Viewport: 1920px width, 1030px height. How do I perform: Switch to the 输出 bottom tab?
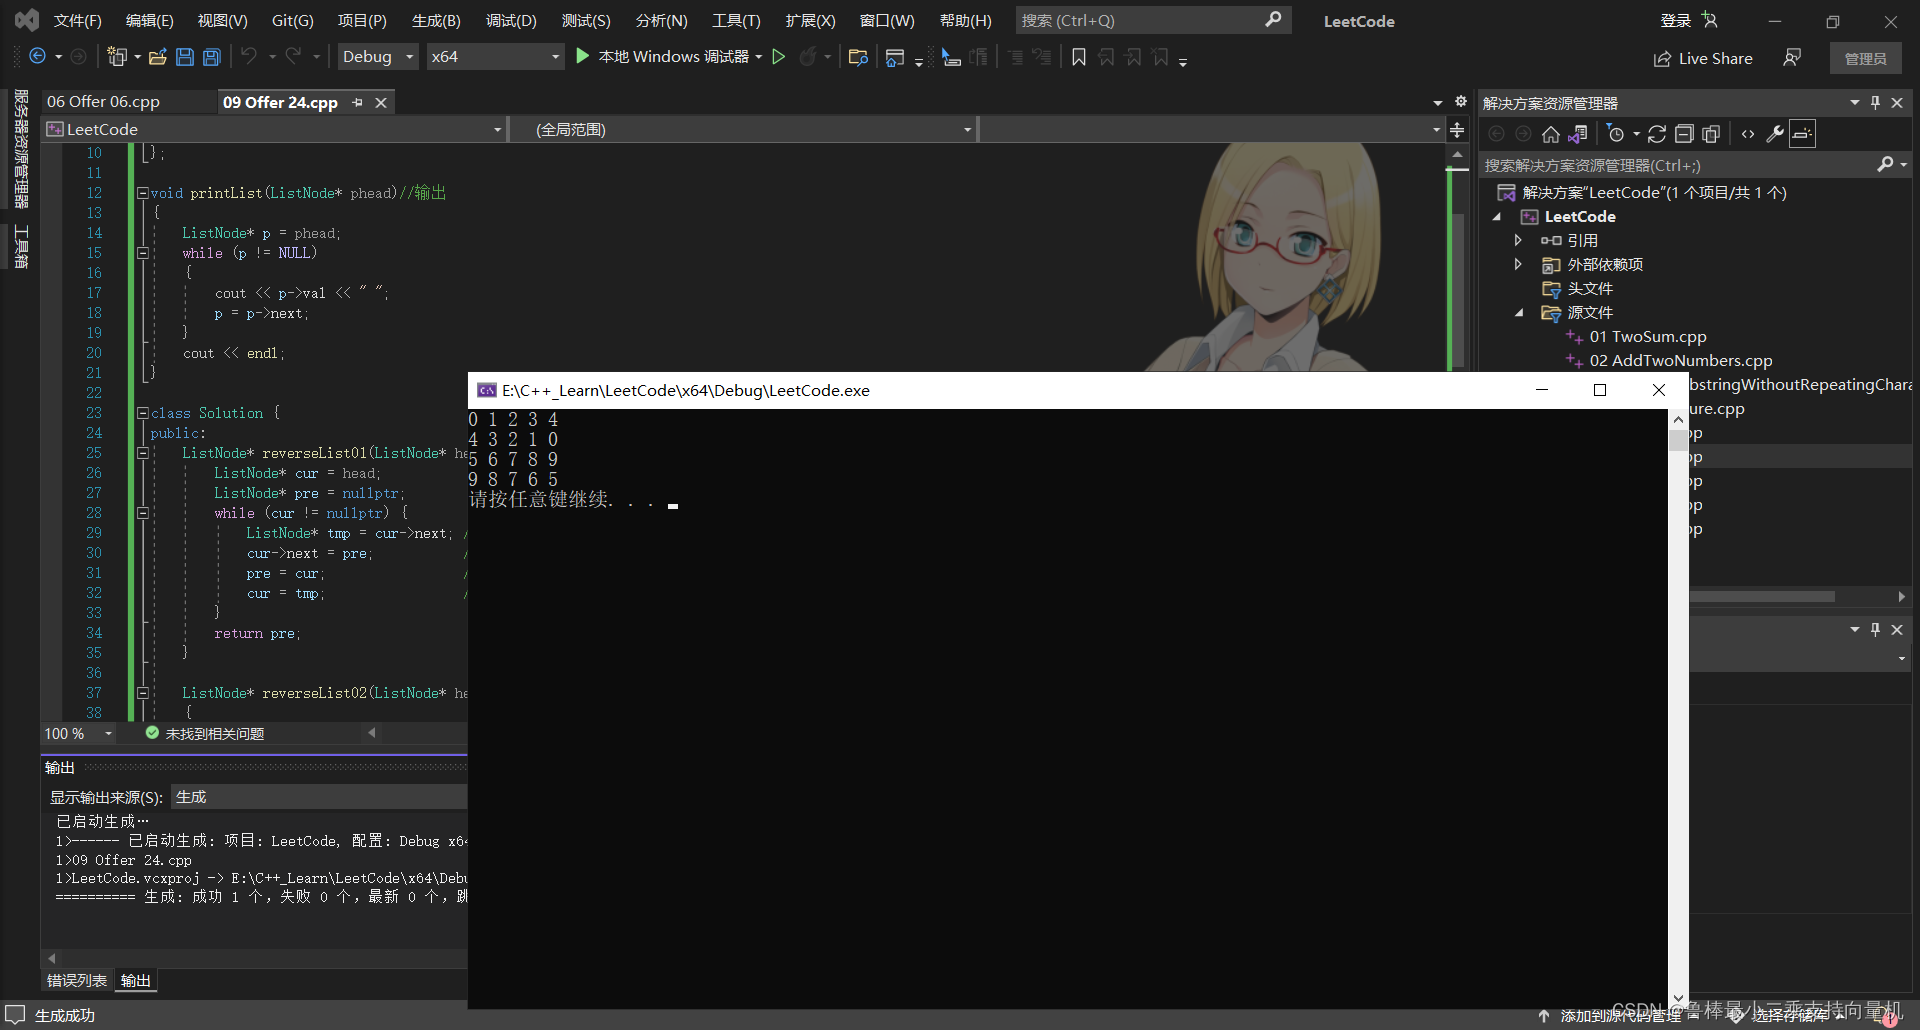pos(136,981)
